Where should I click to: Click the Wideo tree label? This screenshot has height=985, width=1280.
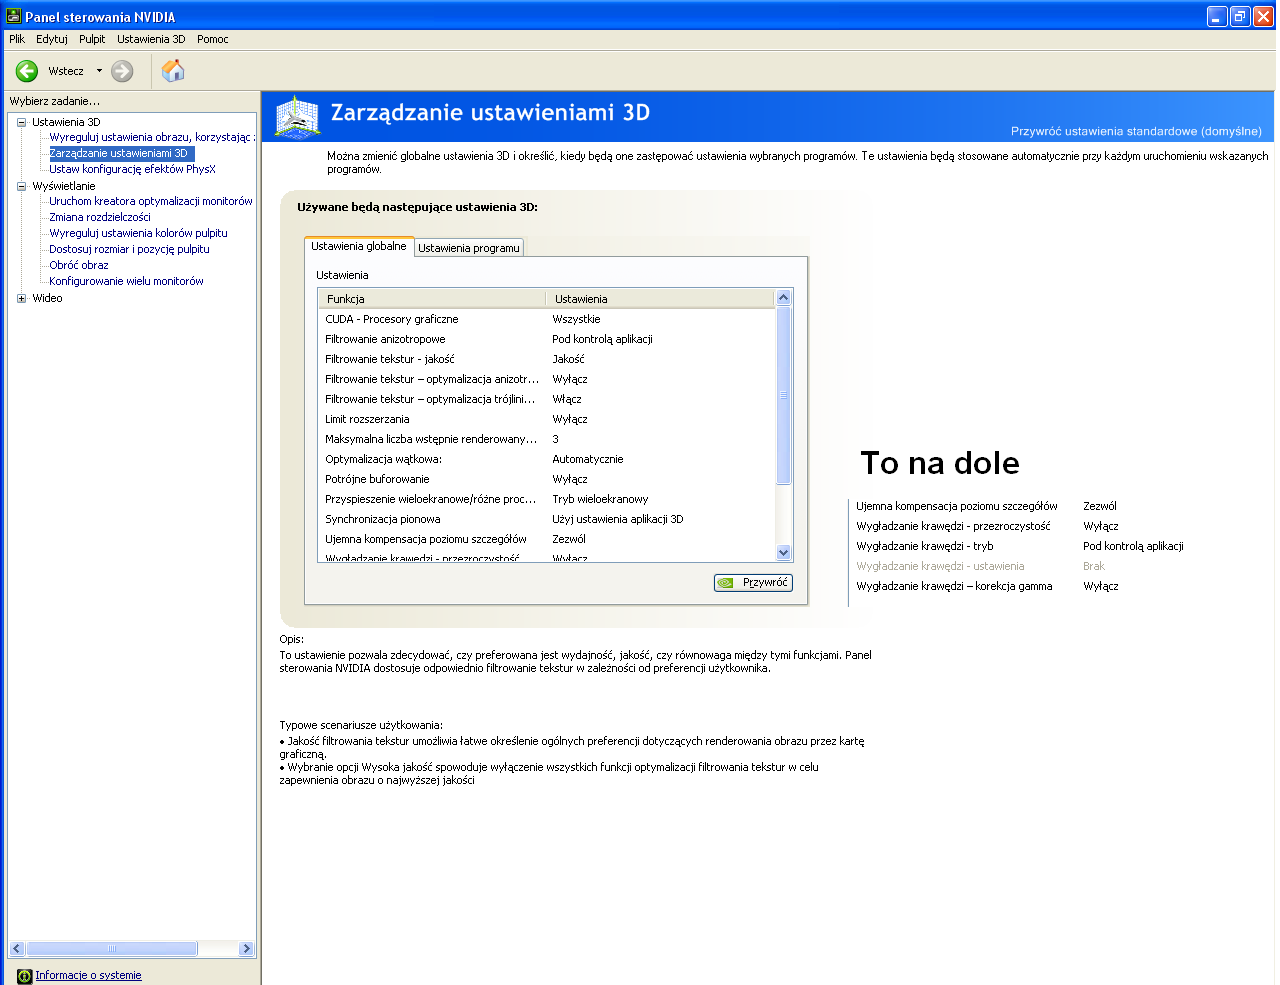point(47,298)
